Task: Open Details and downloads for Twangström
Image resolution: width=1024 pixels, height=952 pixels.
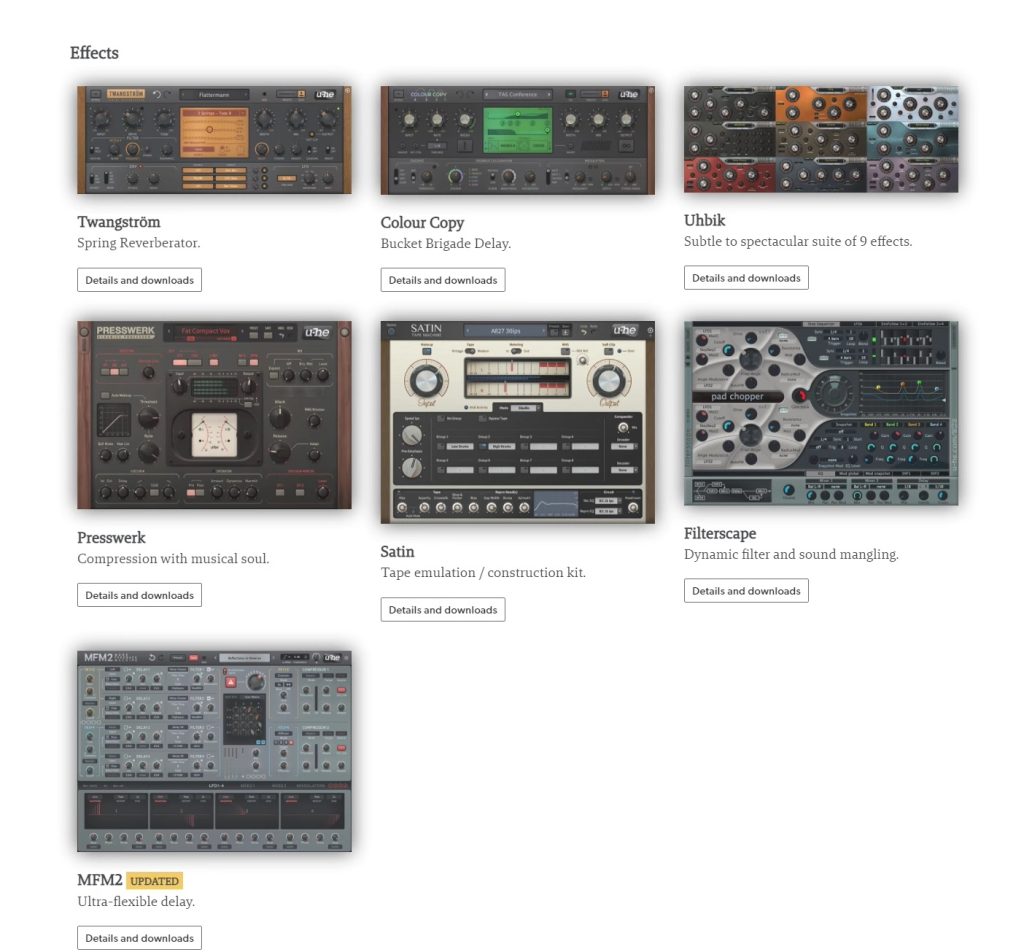Action: point(139,280)
